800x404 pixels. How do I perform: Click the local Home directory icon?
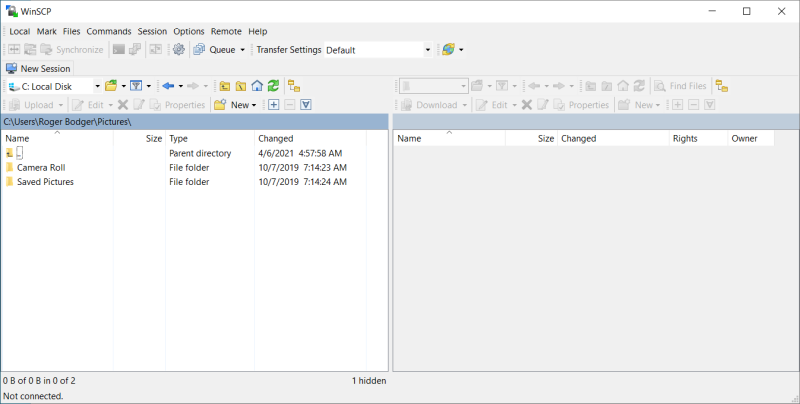[257, 86]
